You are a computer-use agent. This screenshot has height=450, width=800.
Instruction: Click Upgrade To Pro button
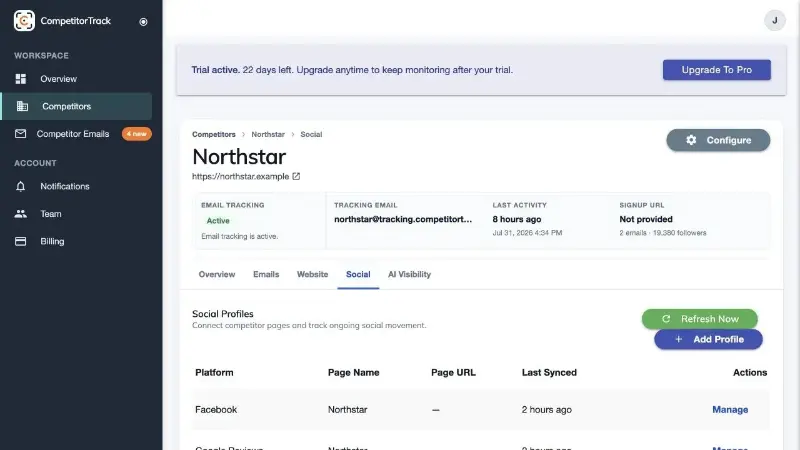717,70
